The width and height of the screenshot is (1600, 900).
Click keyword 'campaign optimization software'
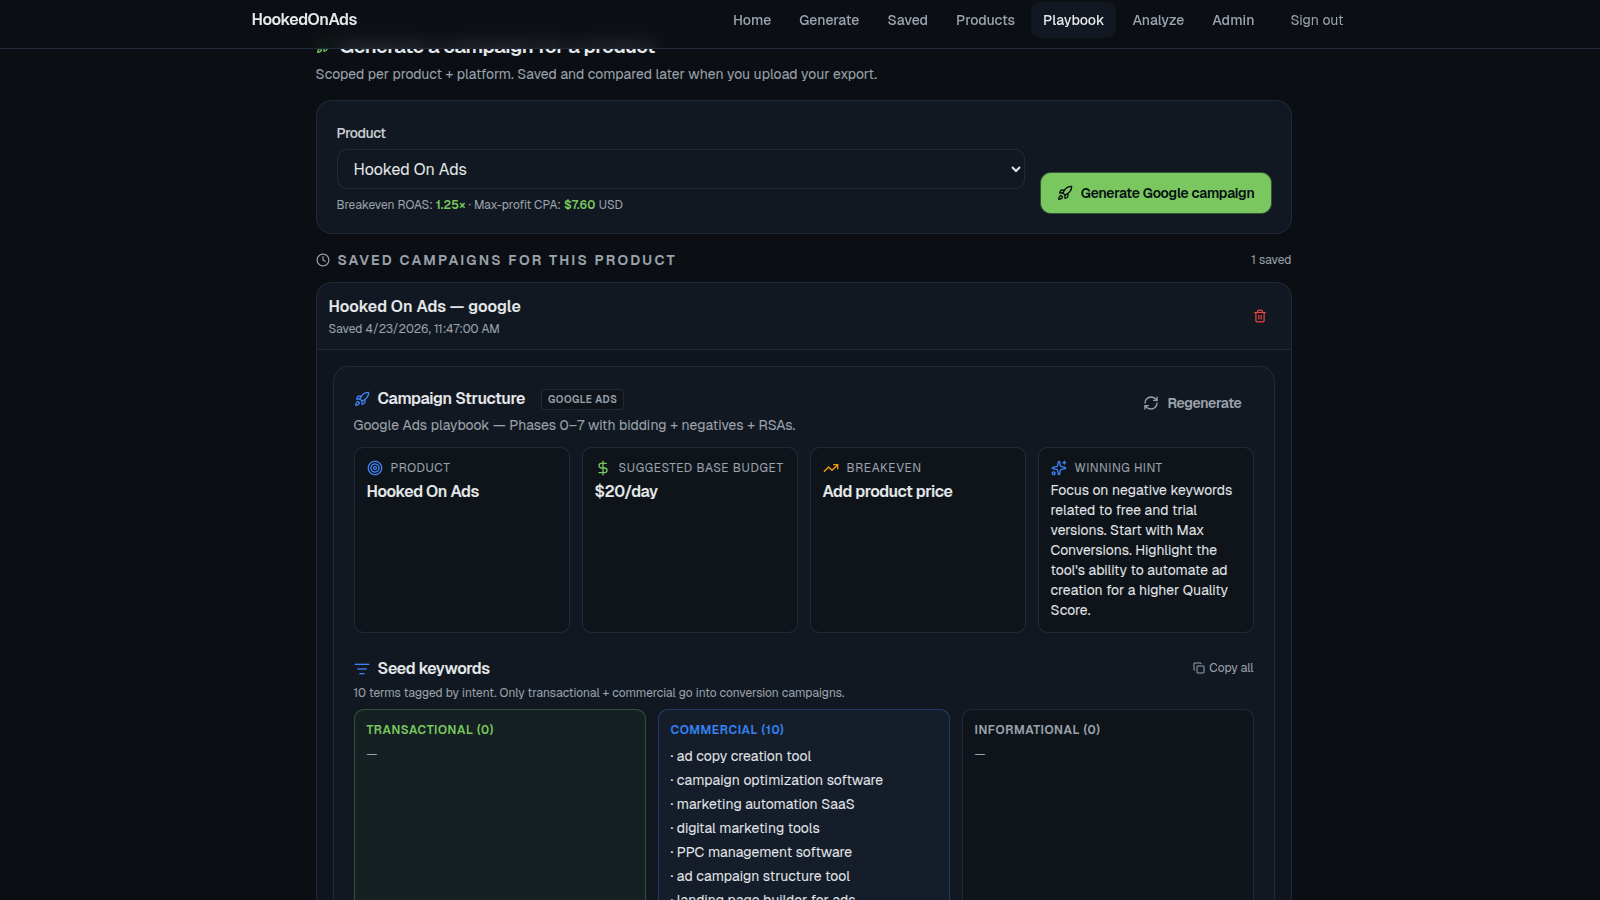click(x=780, y=781)
